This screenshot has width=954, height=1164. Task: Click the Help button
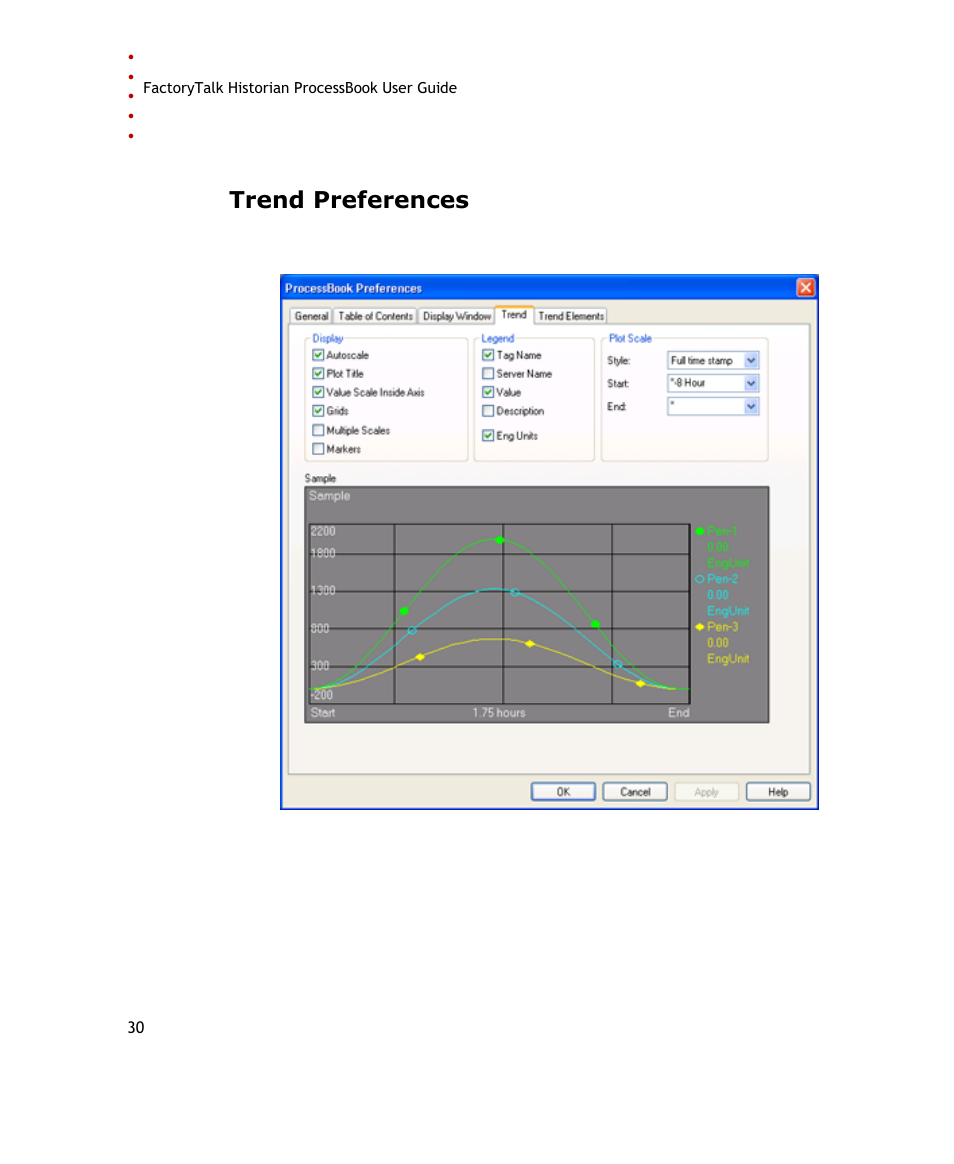click(x=778, y=792)
